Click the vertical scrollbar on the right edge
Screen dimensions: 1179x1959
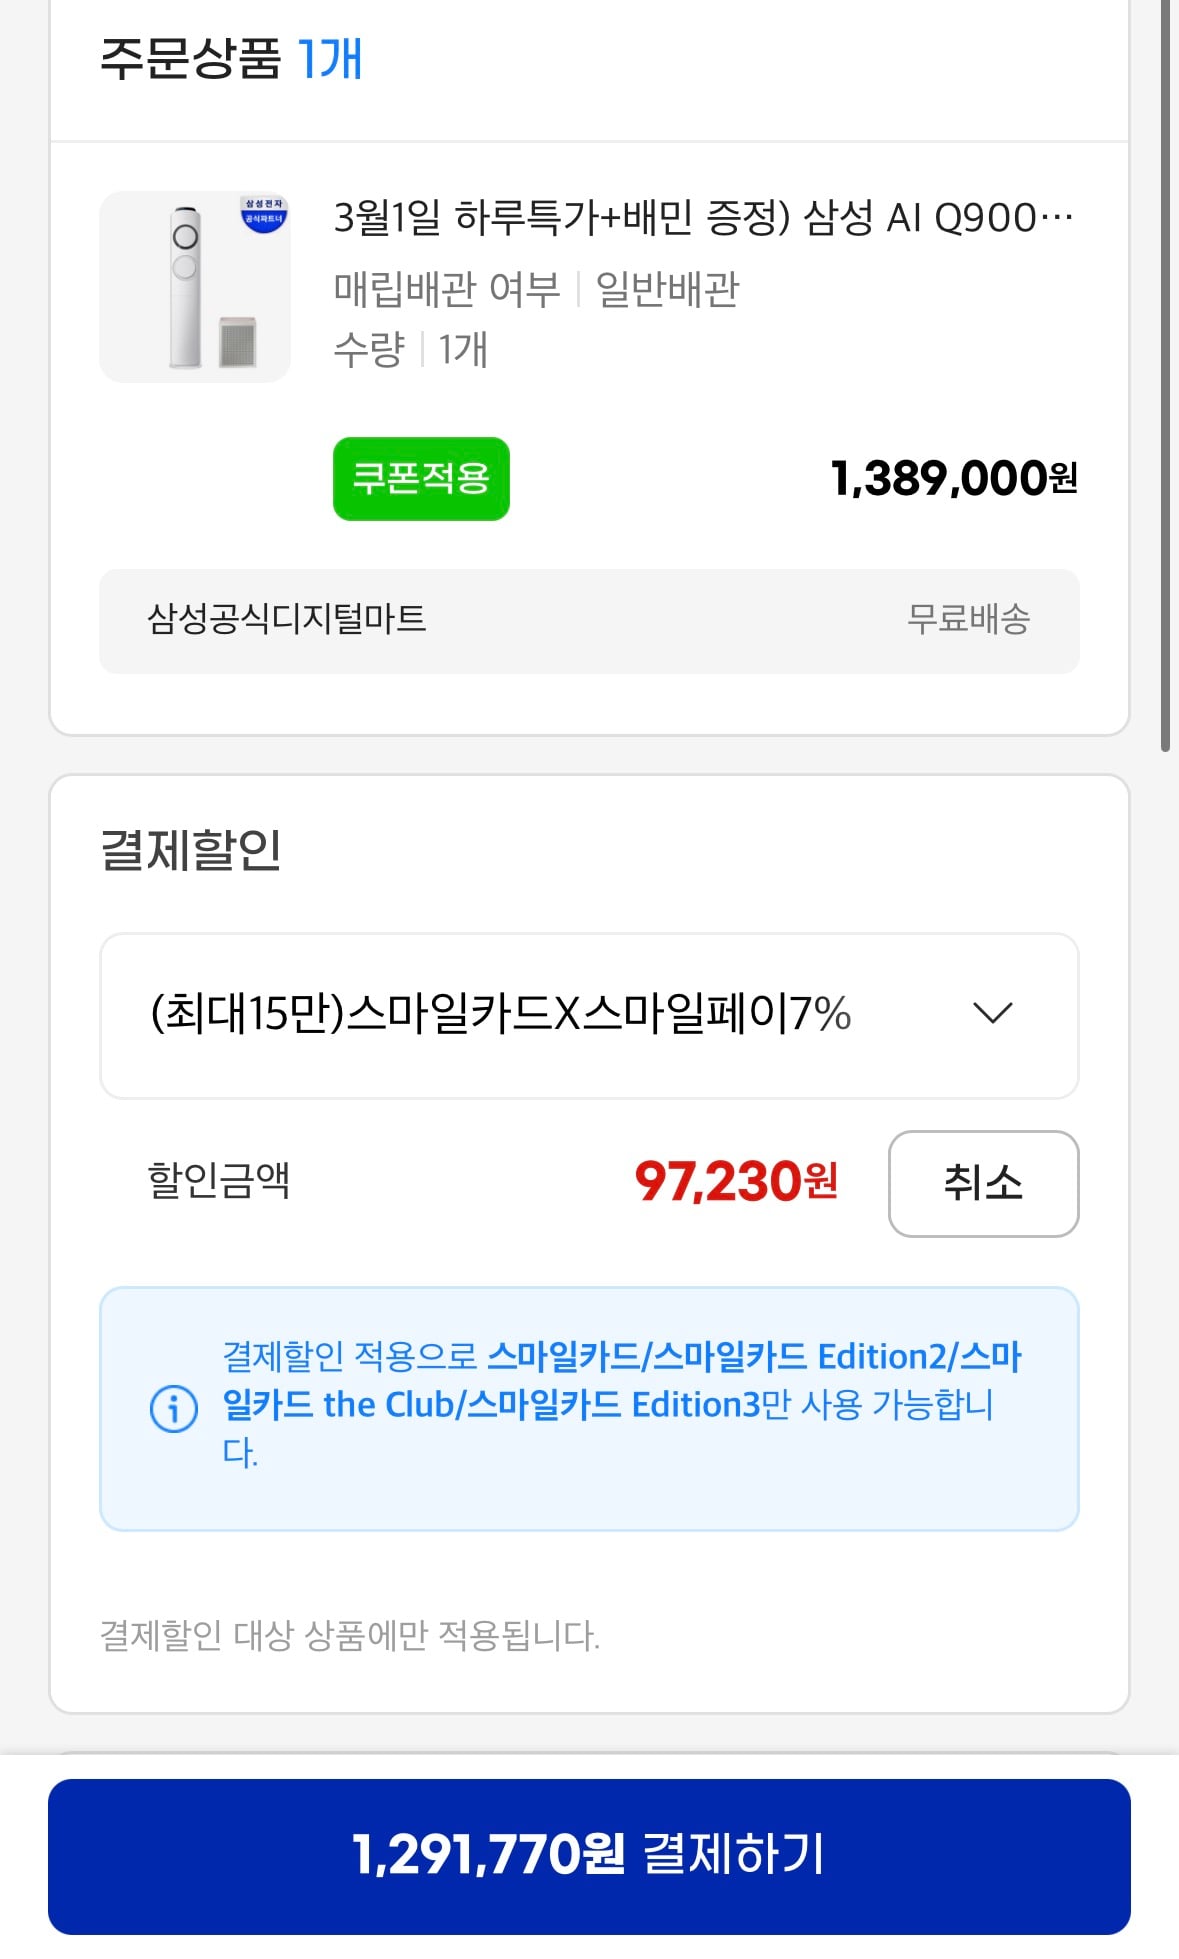coord(1165,375)
